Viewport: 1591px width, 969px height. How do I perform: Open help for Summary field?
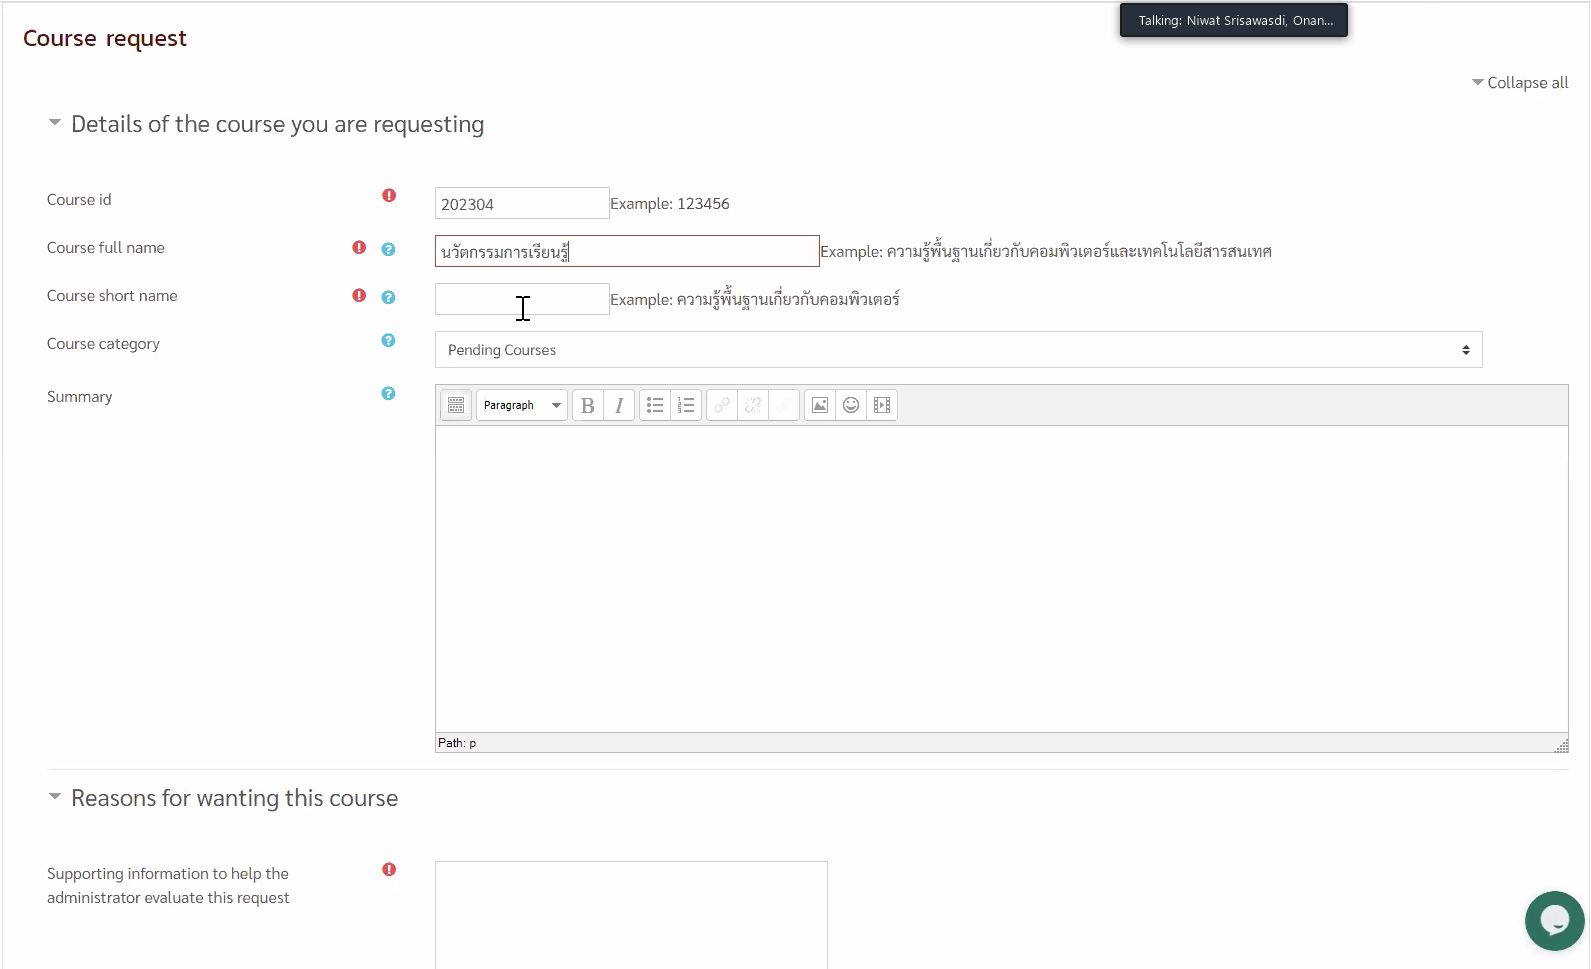tap(388, 394)
